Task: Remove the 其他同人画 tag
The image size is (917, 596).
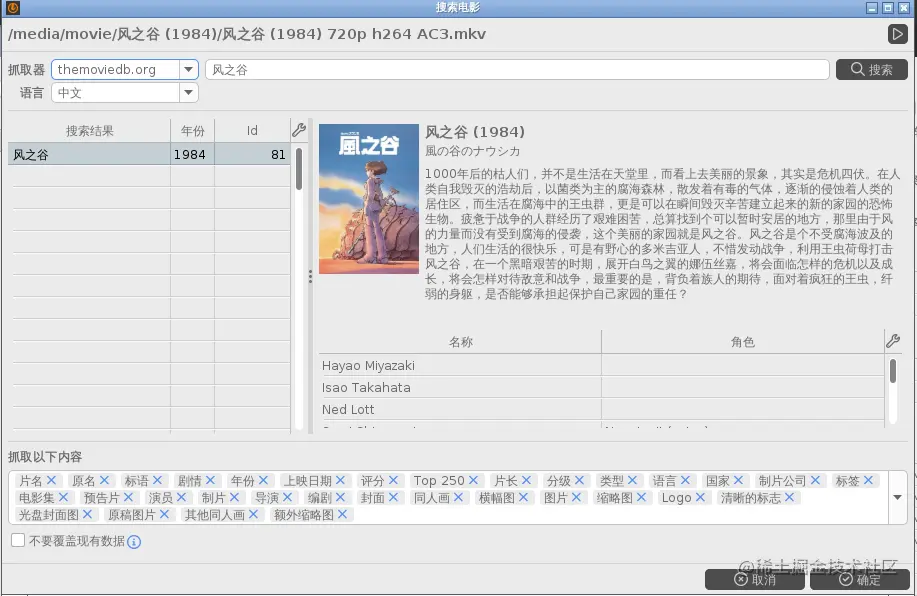Action: 253,514
